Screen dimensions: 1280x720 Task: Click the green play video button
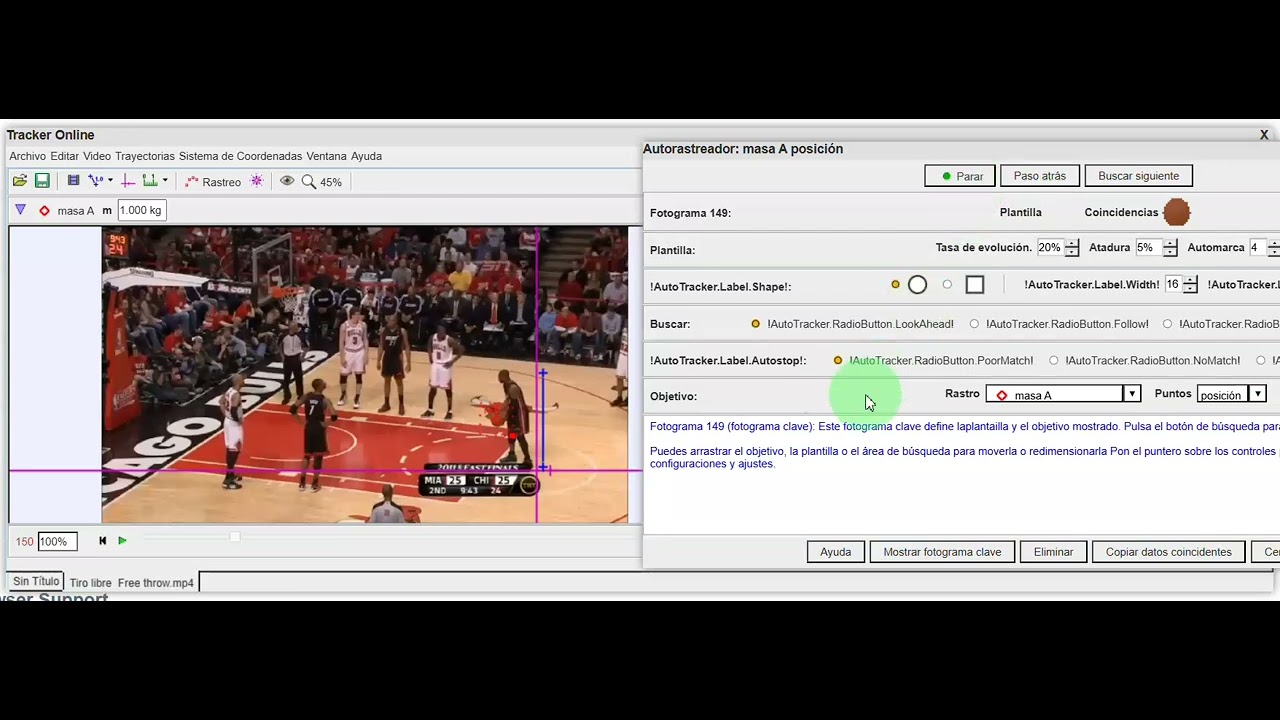tap(122, 541)
